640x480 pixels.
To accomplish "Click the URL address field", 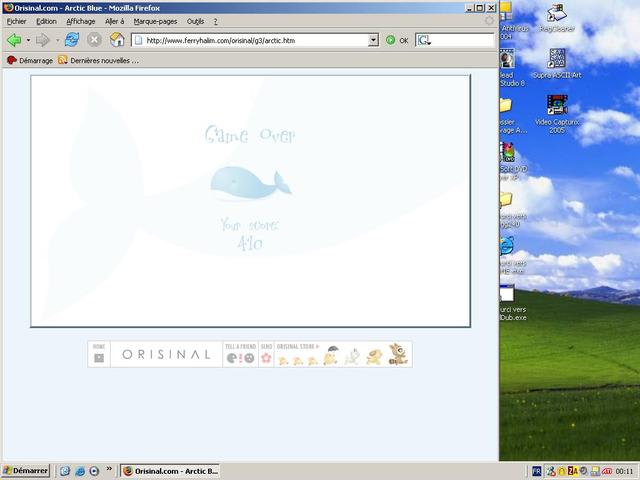I will pos(251,40).
